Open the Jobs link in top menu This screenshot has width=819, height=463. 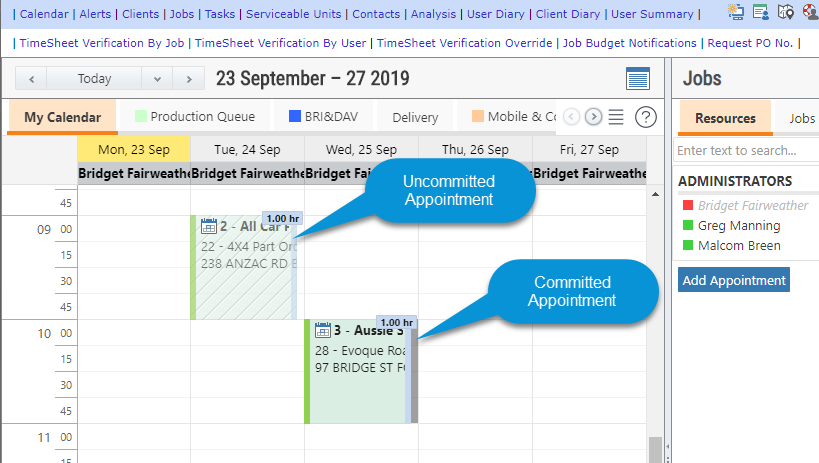182,14
